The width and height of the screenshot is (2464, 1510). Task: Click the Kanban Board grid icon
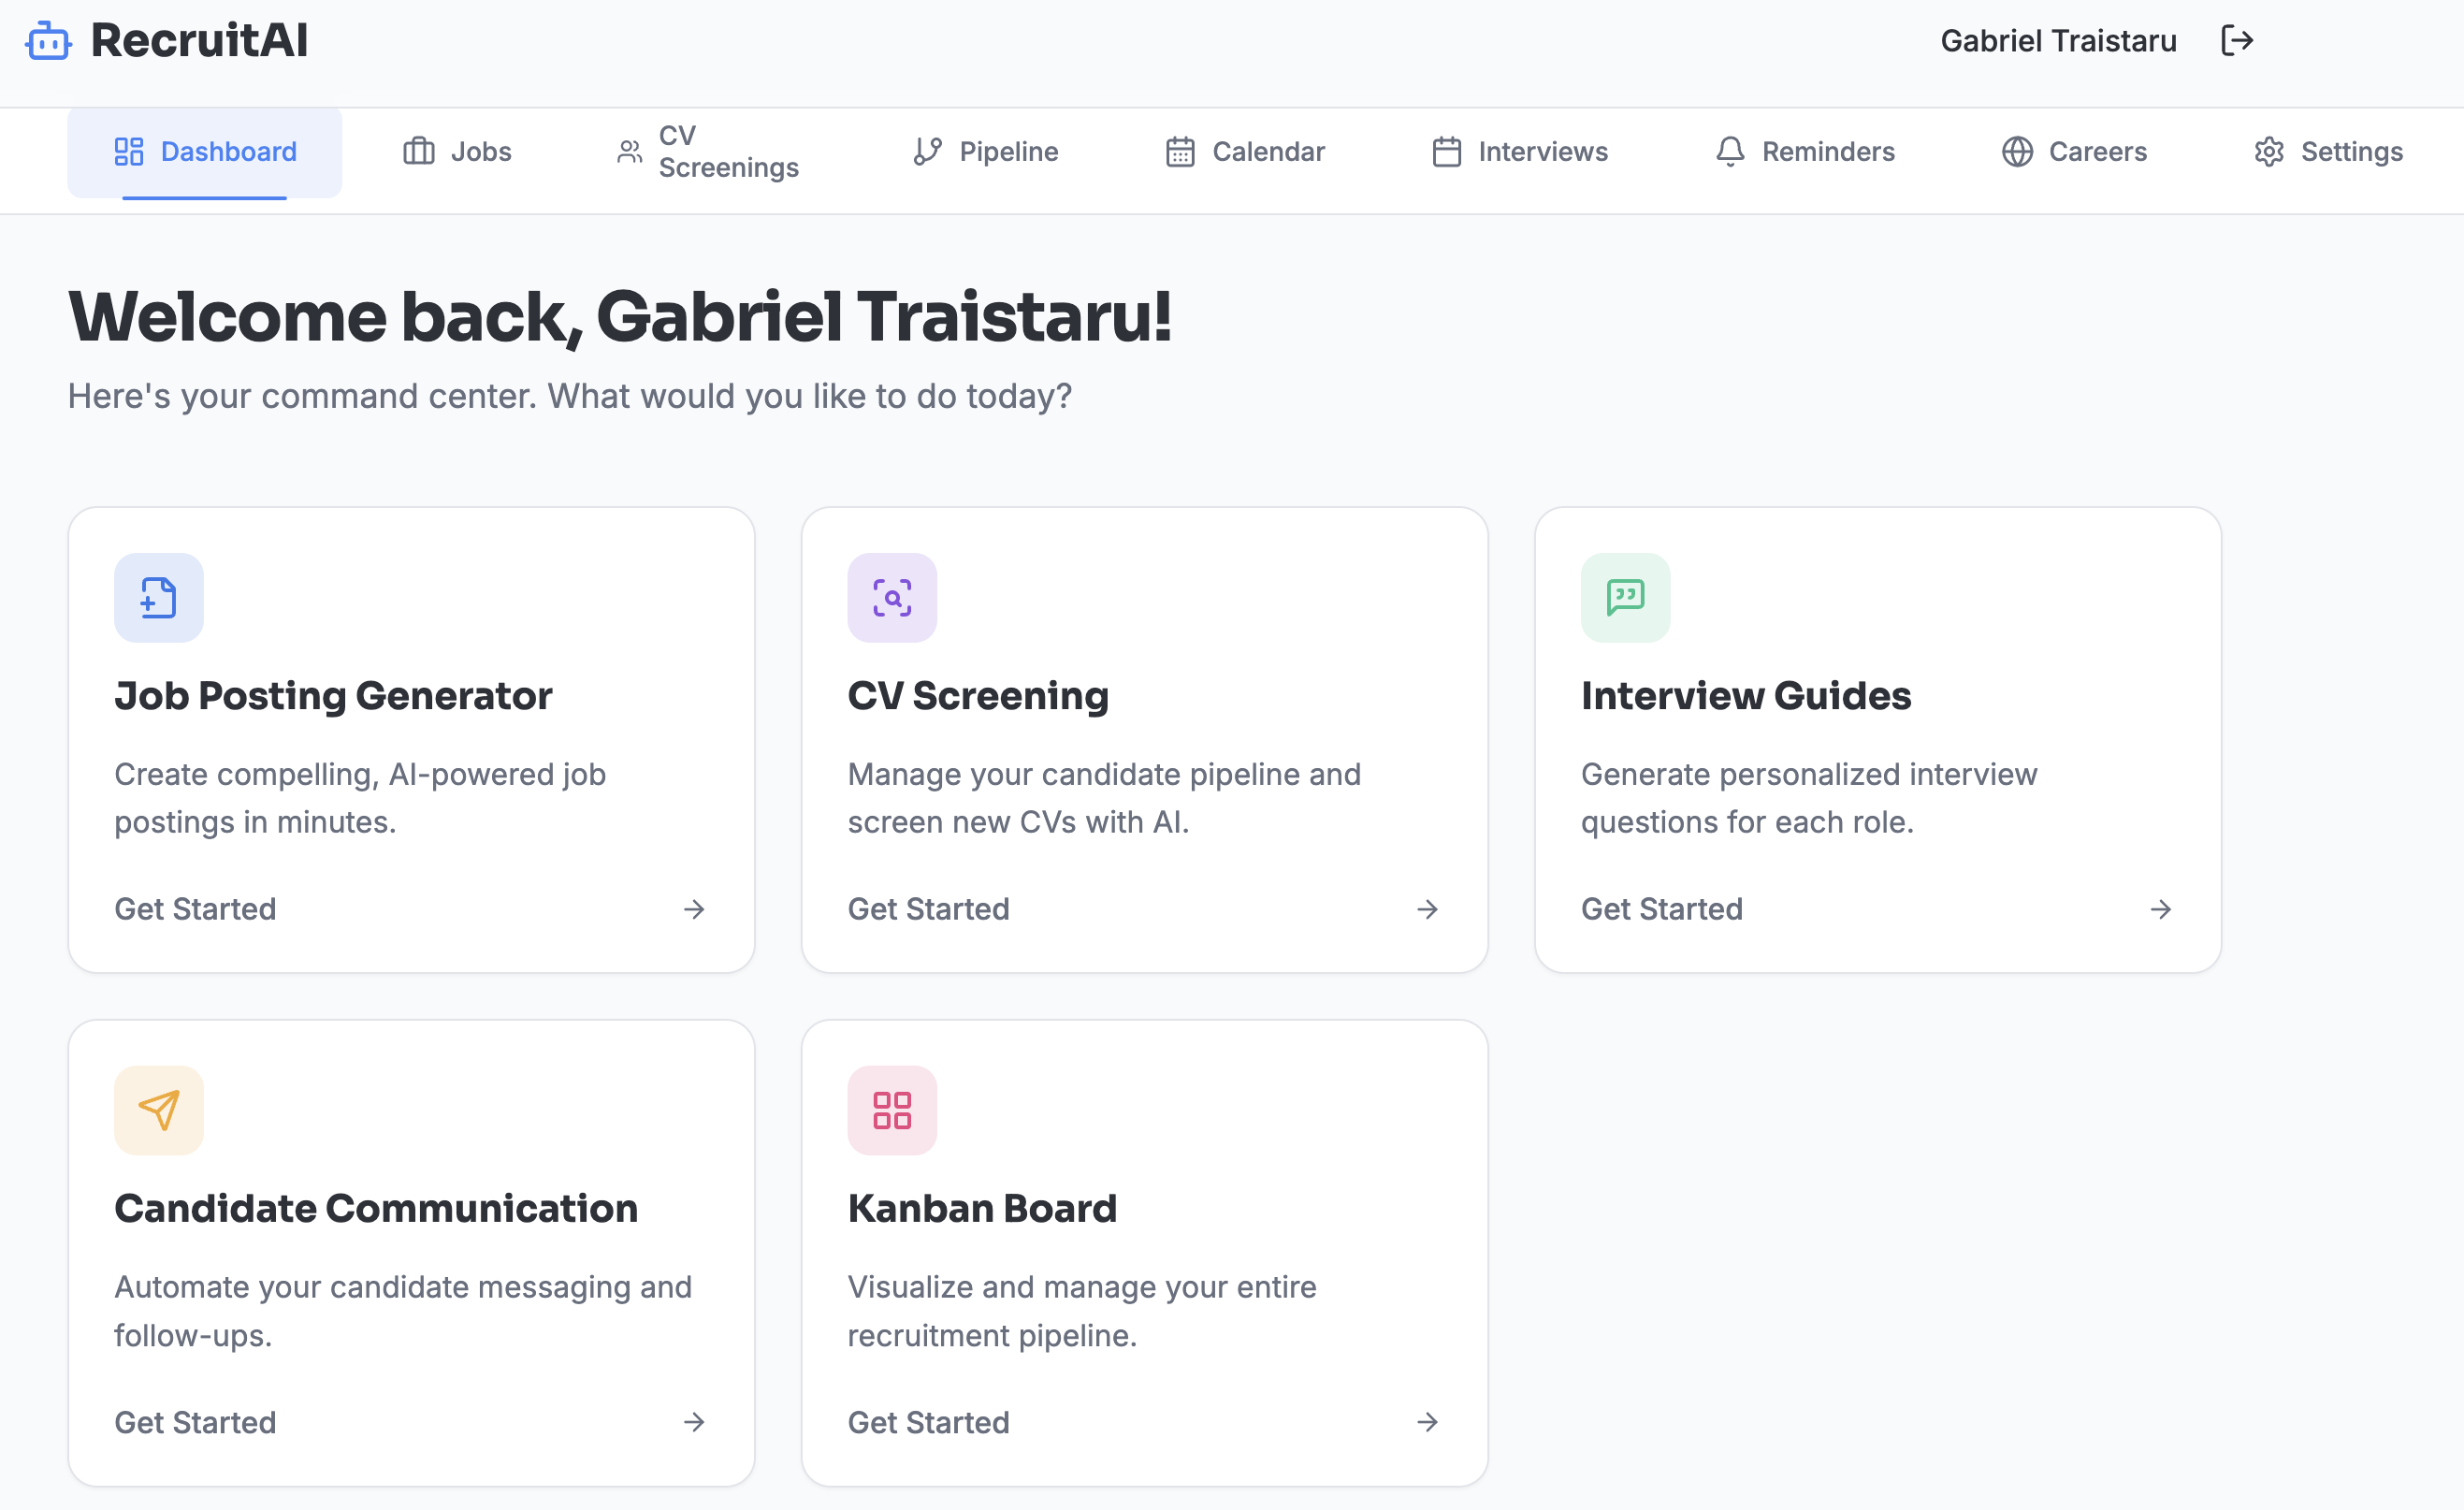click(x=892, y=1110)
